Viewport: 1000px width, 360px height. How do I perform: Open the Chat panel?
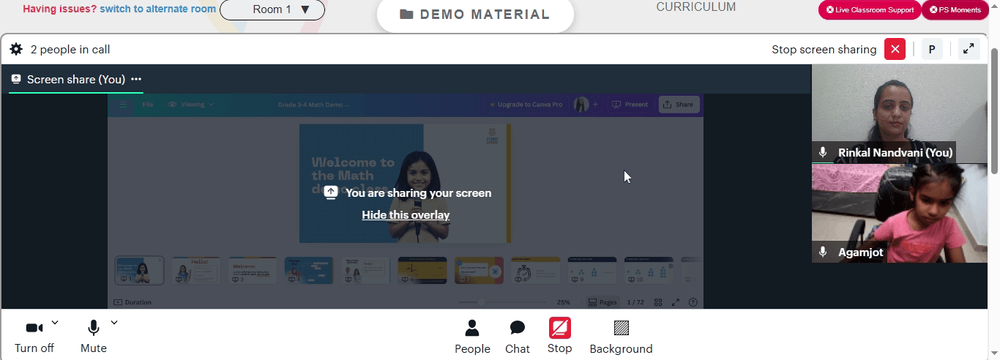click(517, 337)
